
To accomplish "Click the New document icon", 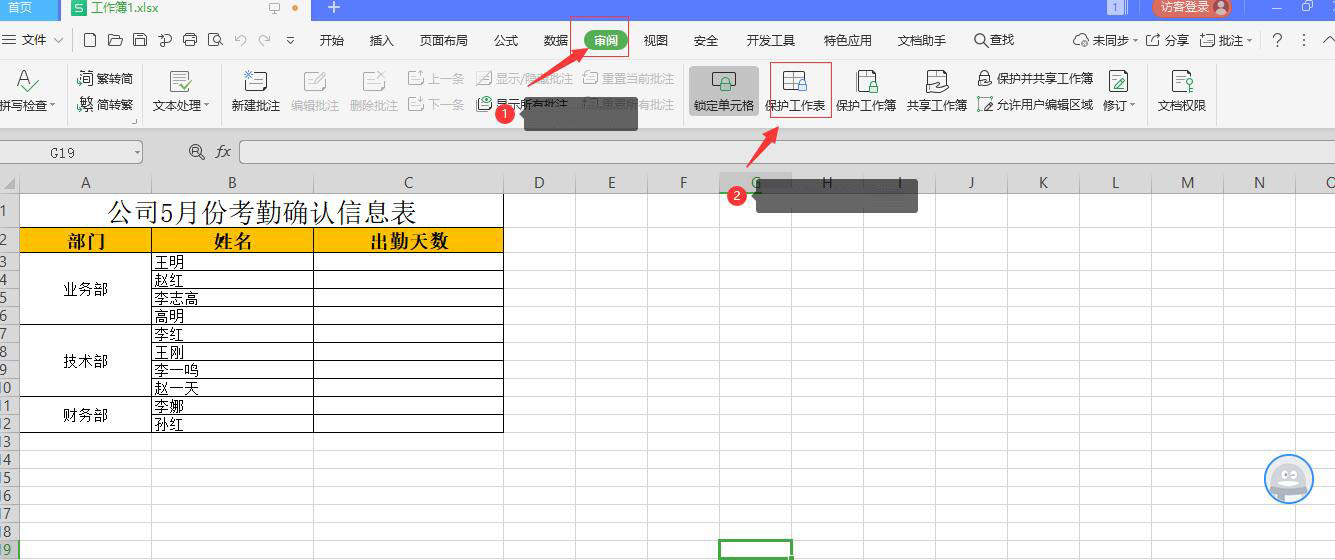I will (x=90, y=40).
